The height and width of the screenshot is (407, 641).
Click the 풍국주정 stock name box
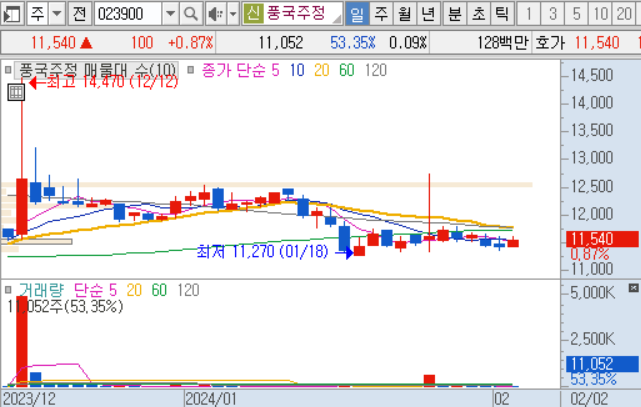[302, 13]
